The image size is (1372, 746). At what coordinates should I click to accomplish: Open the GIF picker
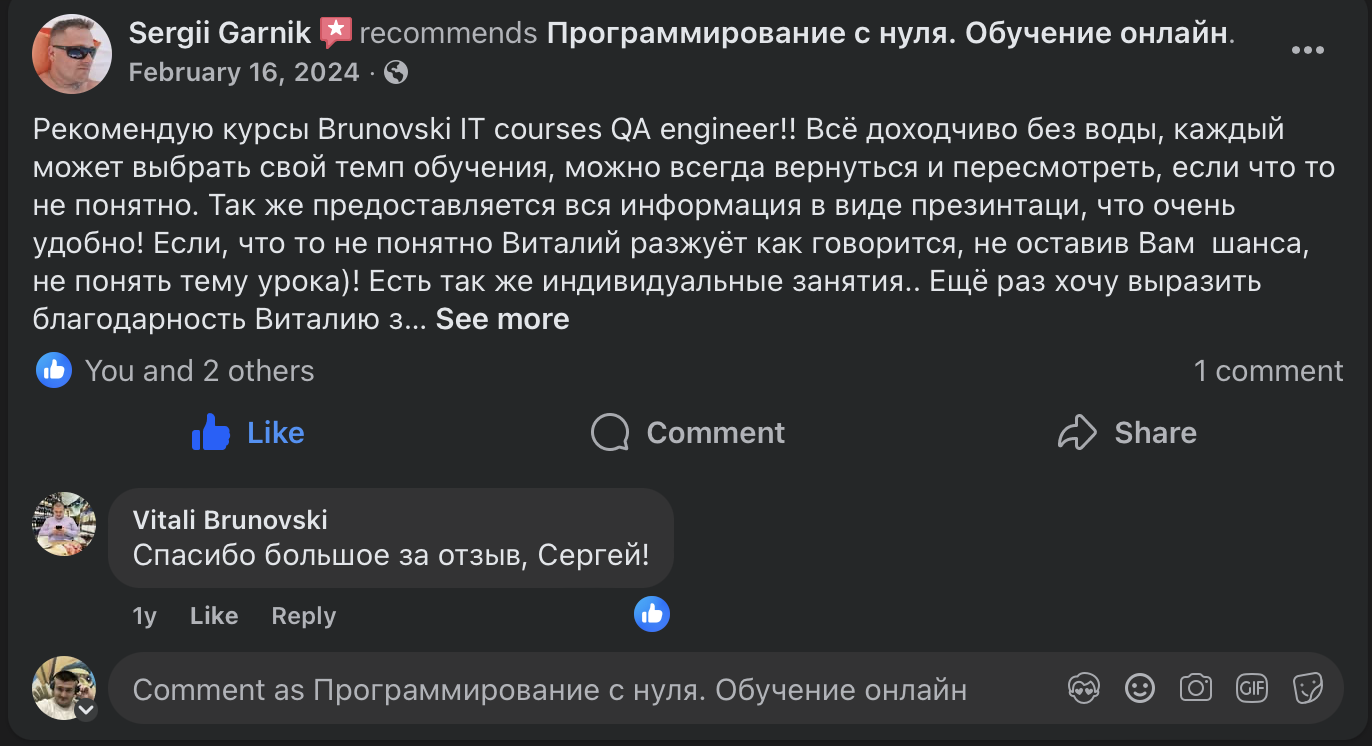pyautogui.click(x=1251, y=688)
